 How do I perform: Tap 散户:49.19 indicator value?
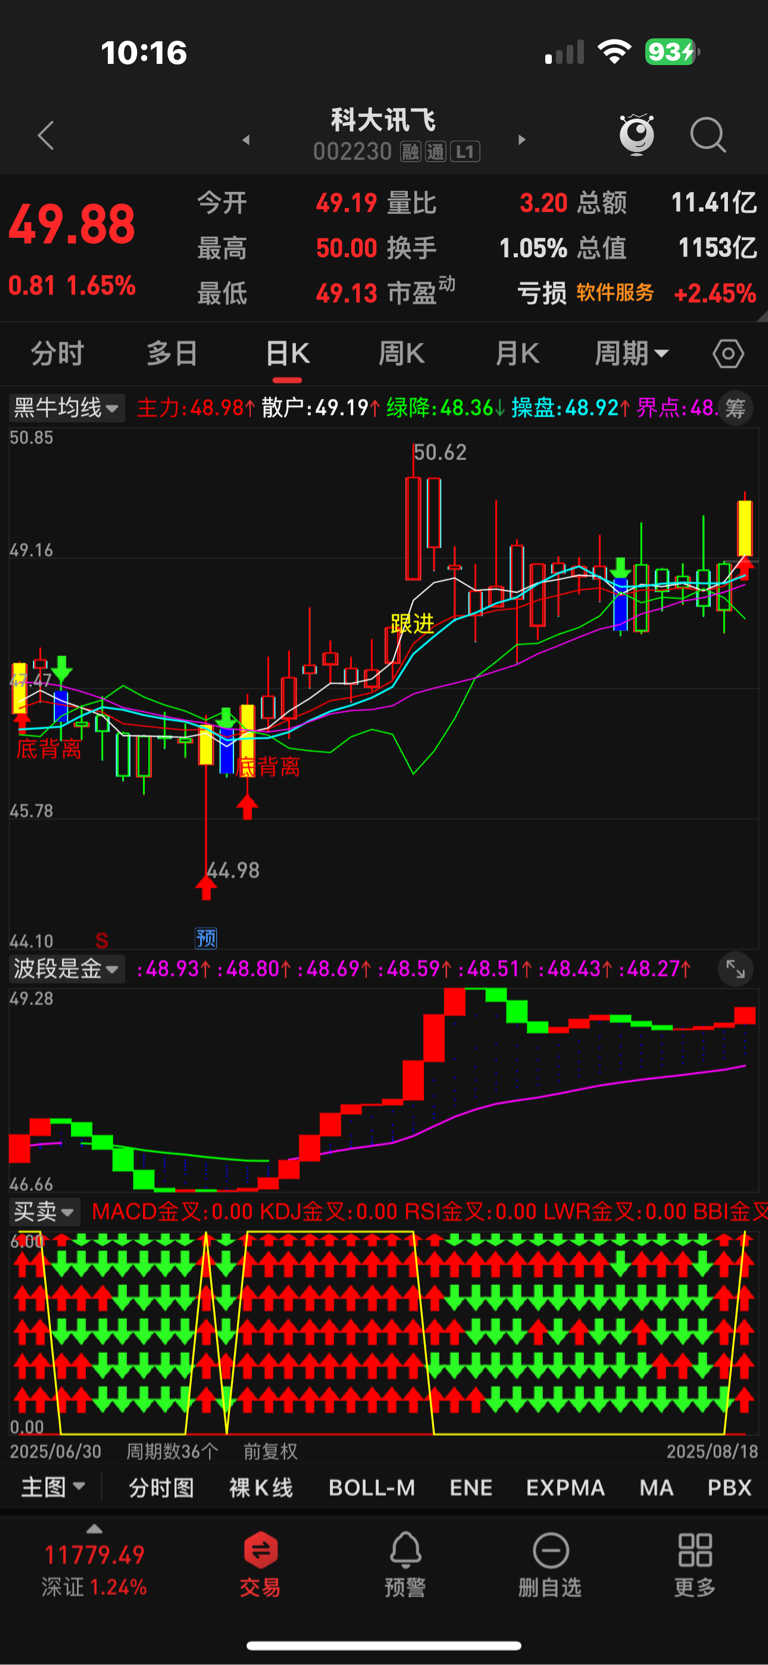click(321, 408)
